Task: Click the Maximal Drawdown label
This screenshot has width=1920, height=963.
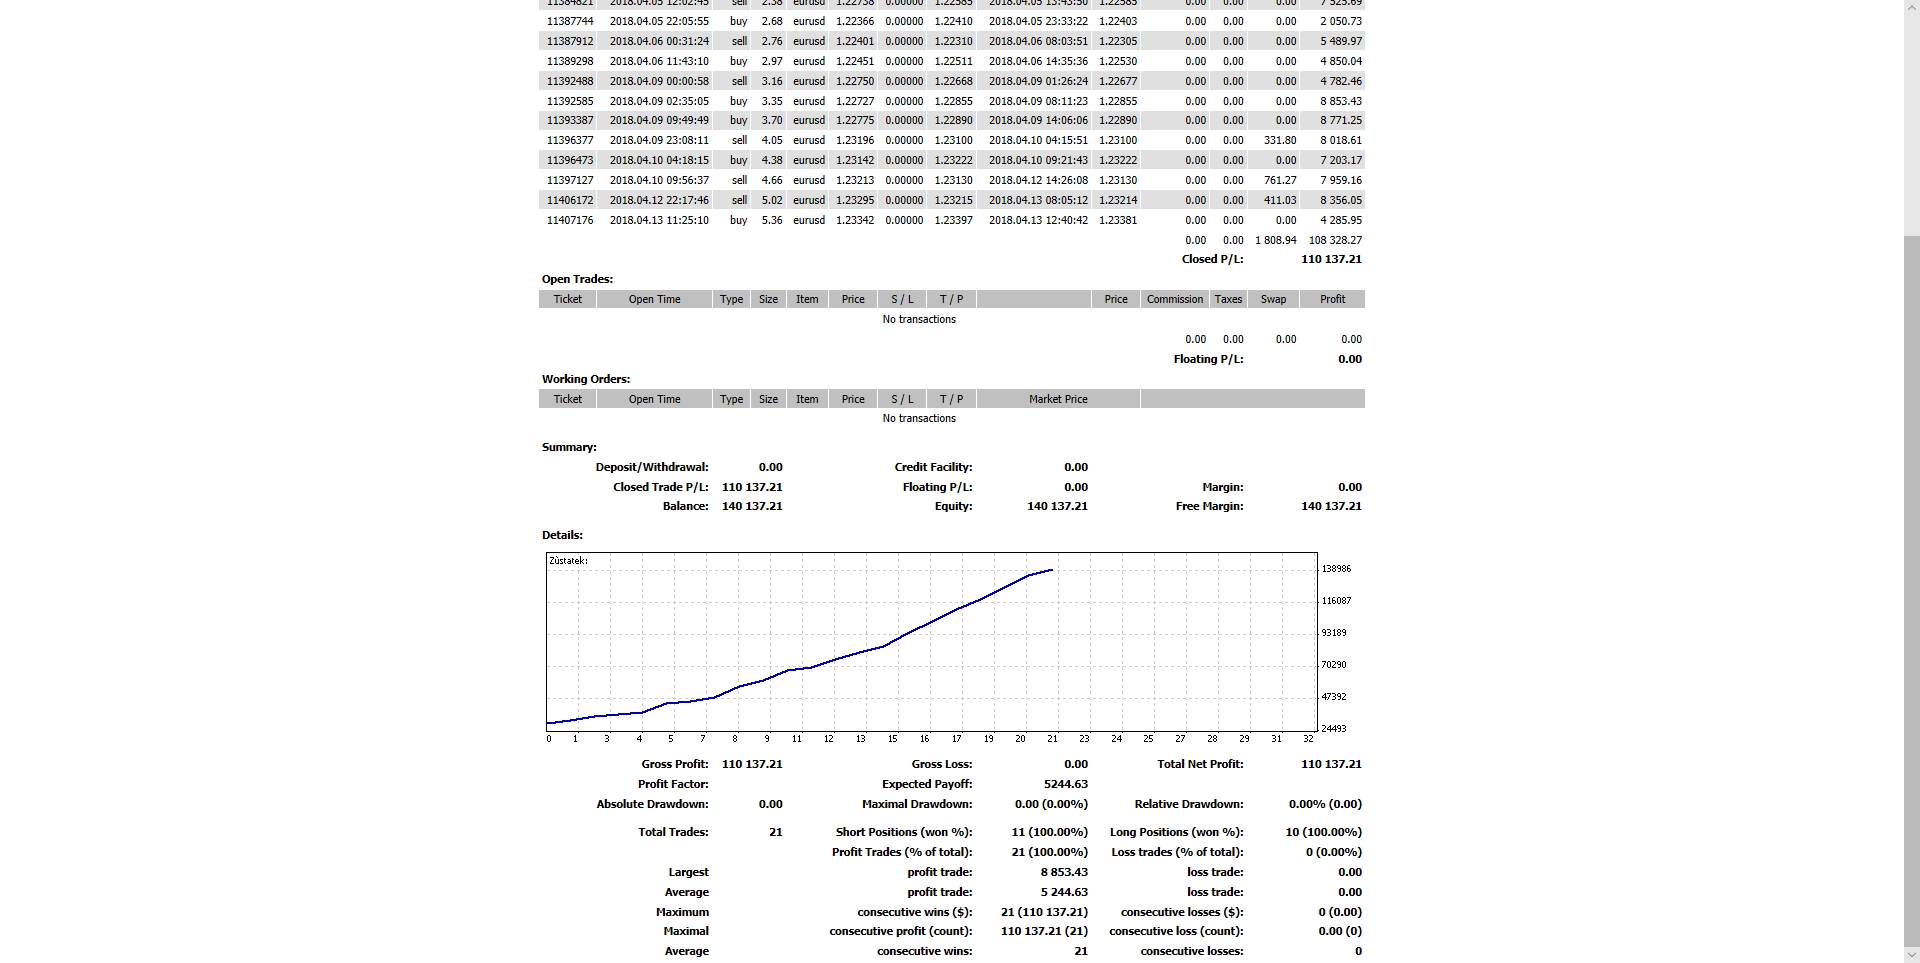Action: click(x=917, y=804)
